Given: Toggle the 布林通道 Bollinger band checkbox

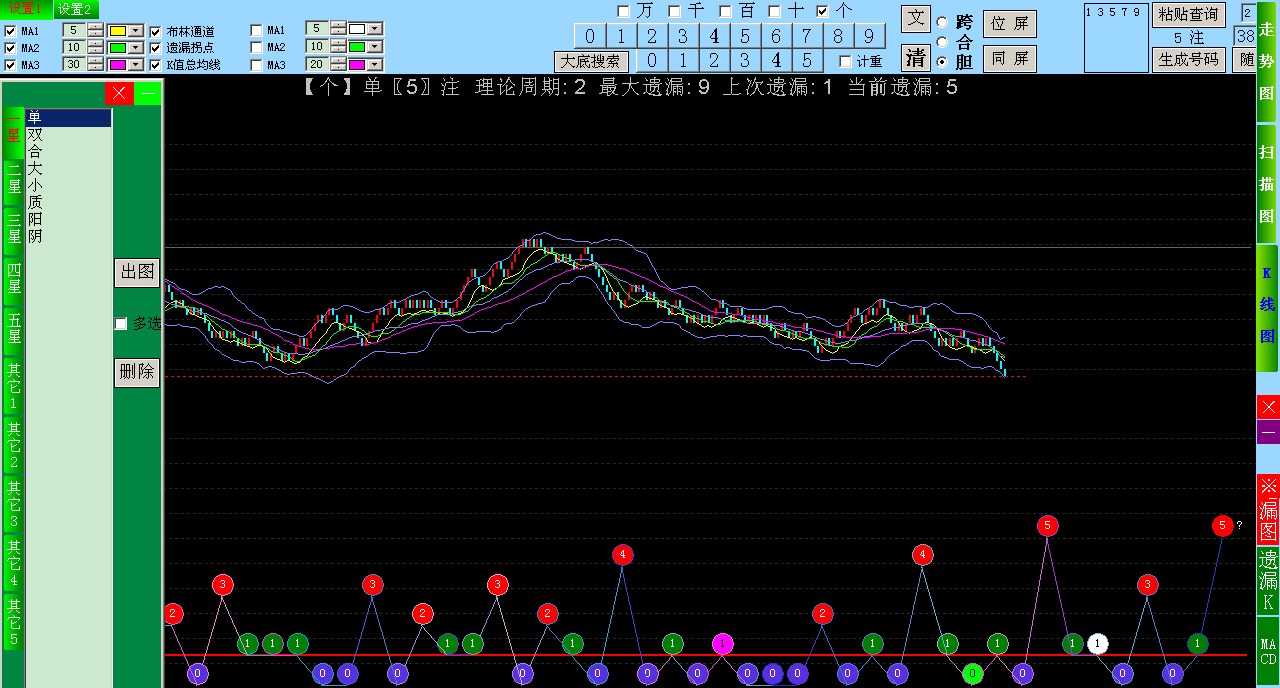Looking at the screenshot, I should point(156,31).
